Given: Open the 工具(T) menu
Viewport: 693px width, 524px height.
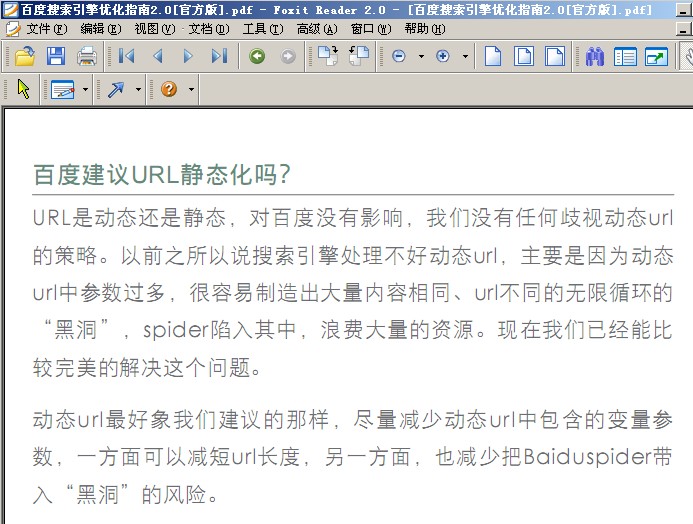Looking at the screenshot, I should pyautogui.click(x=263, y=29).
